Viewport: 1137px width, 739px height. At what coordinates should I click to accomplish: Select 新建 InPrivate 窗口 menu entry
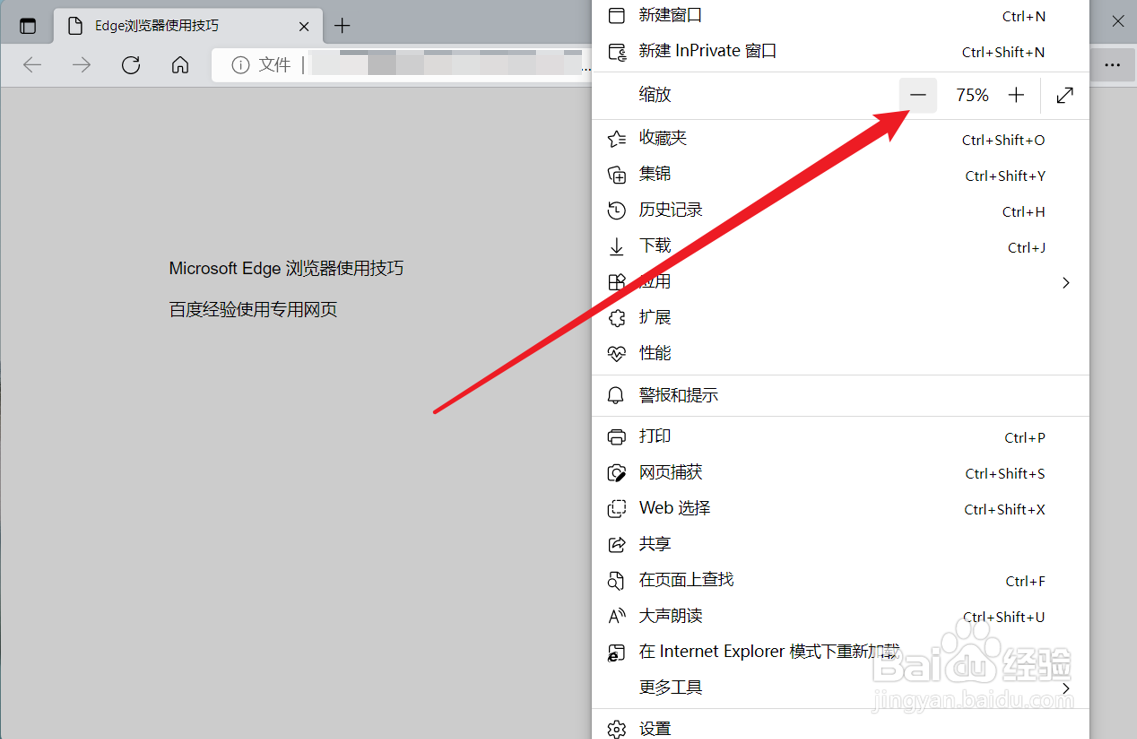point(840,51)
